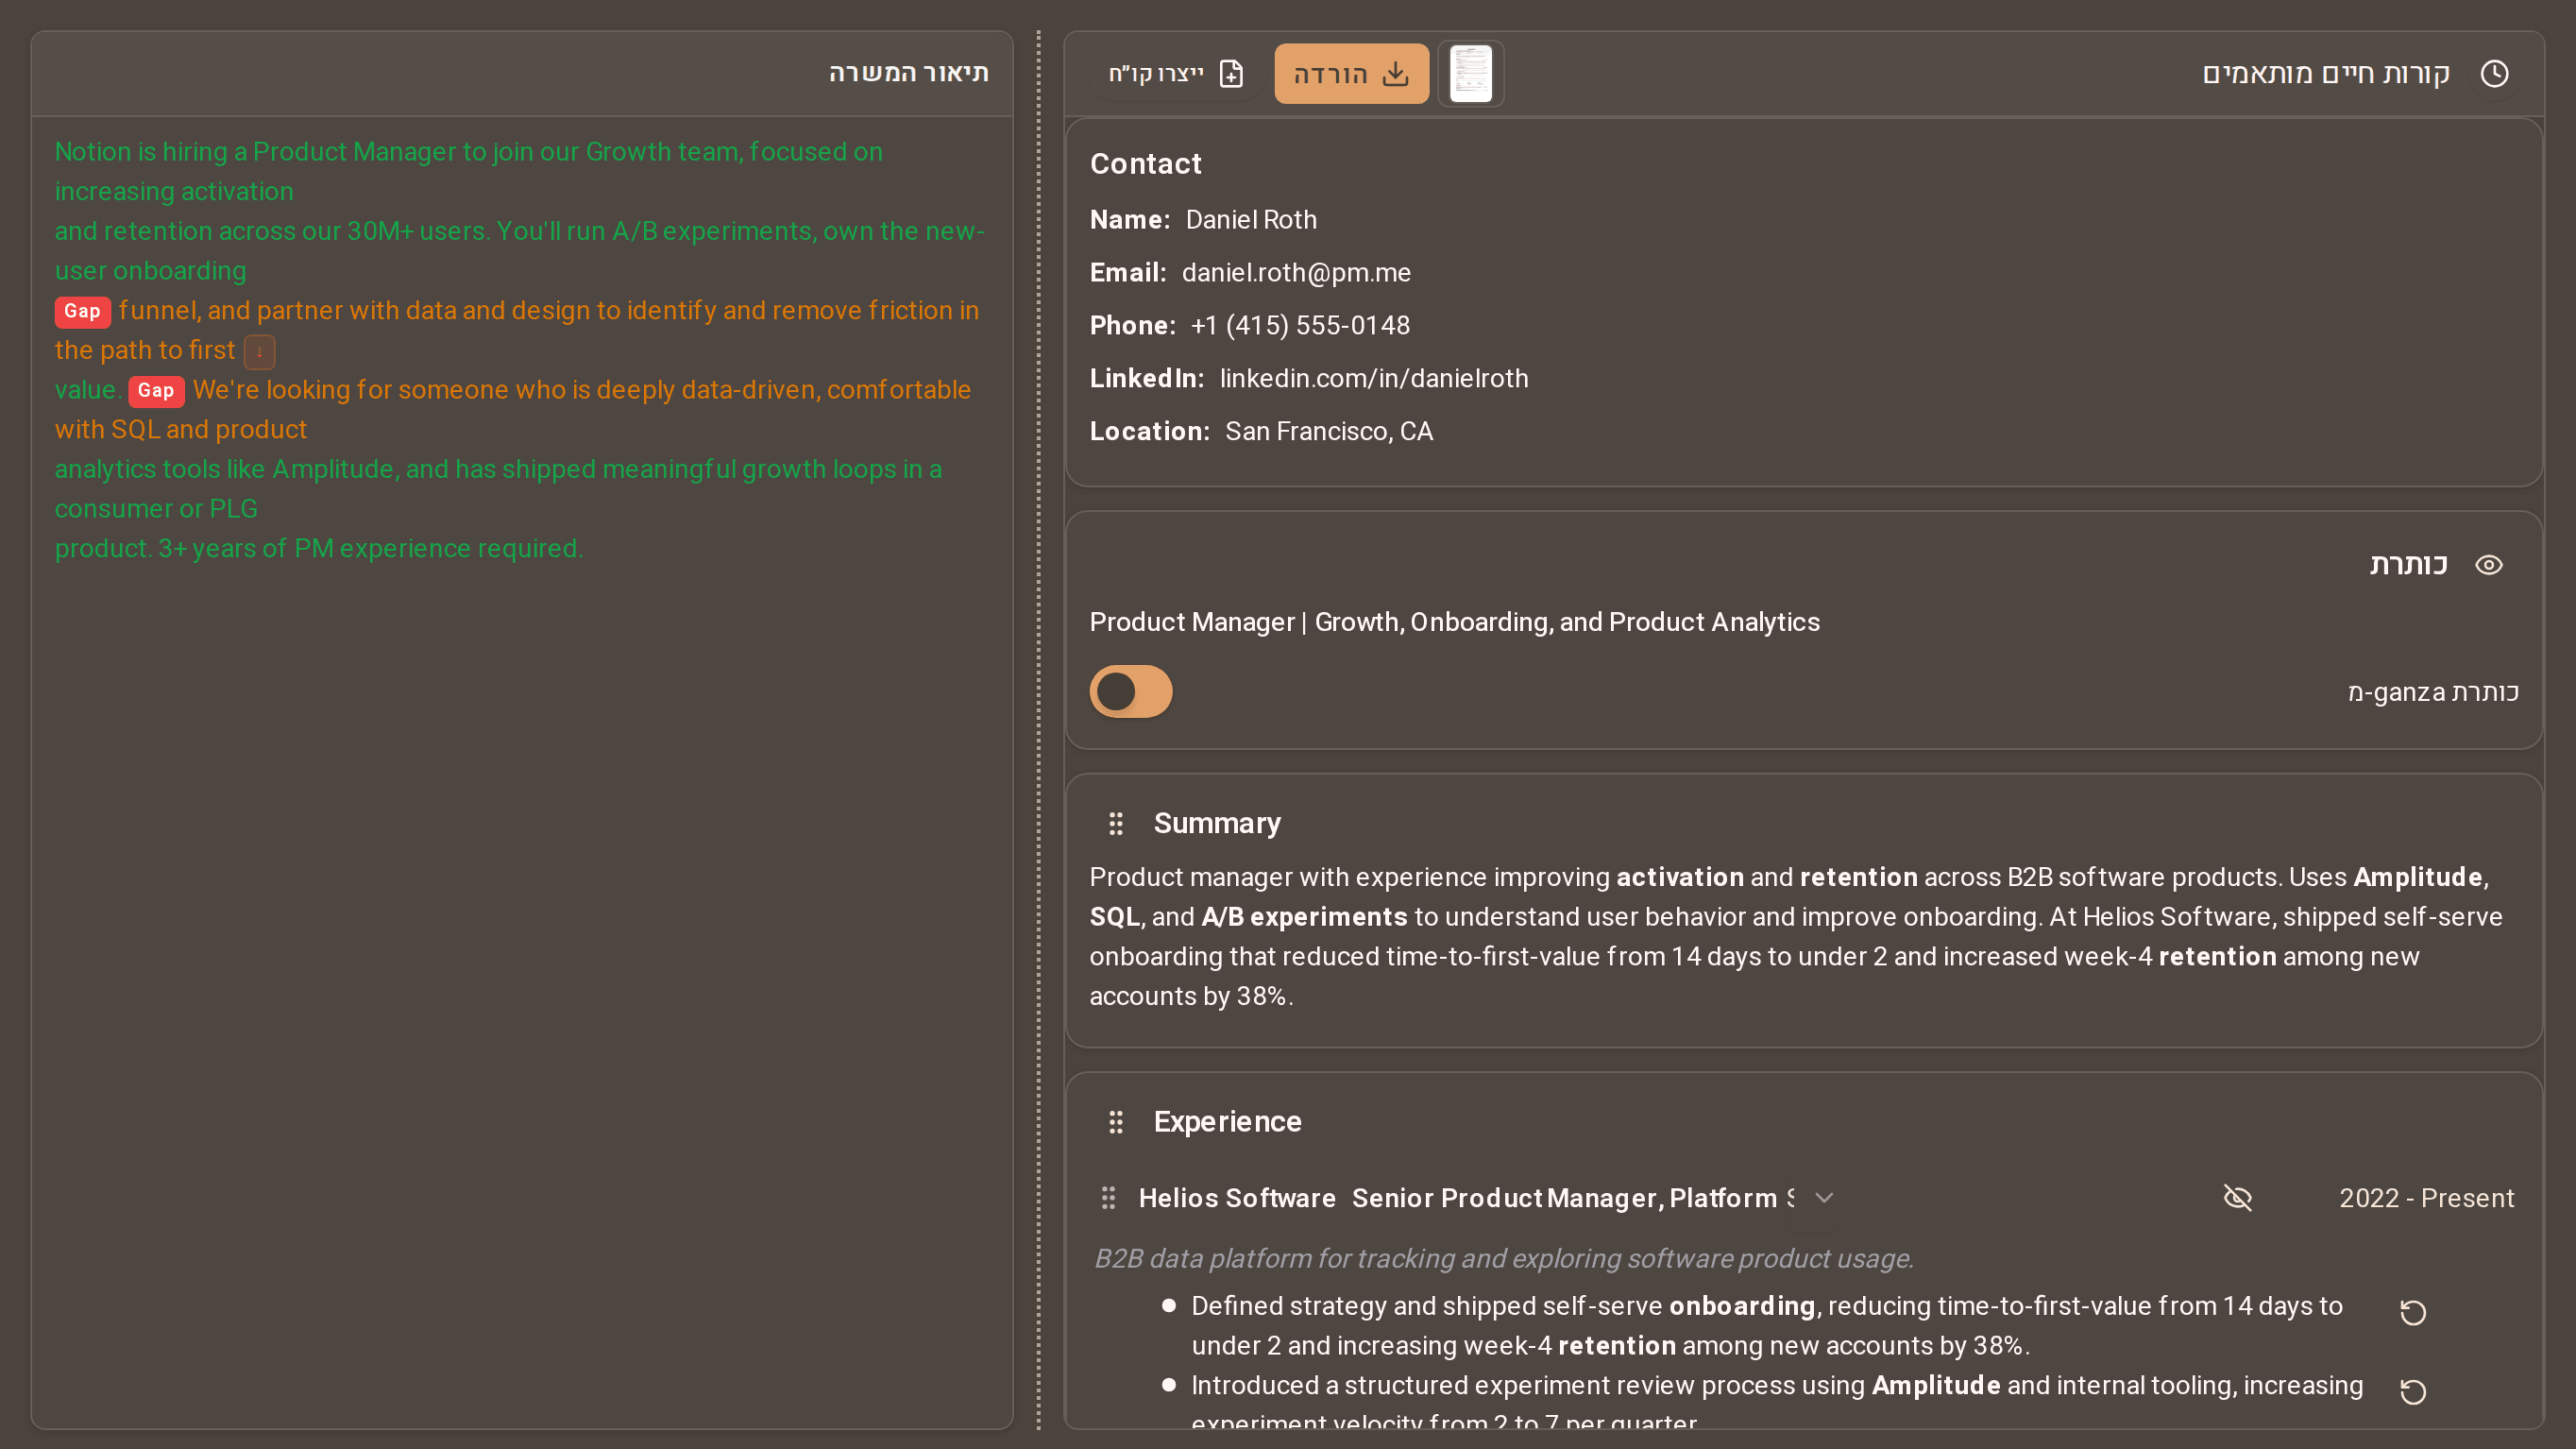Image resolution: width=2576 pixels, height=1449 pixels.
Task: Hide the Helios Software experience entry
Action: pyautogui.click(x=2238, y=1198)
